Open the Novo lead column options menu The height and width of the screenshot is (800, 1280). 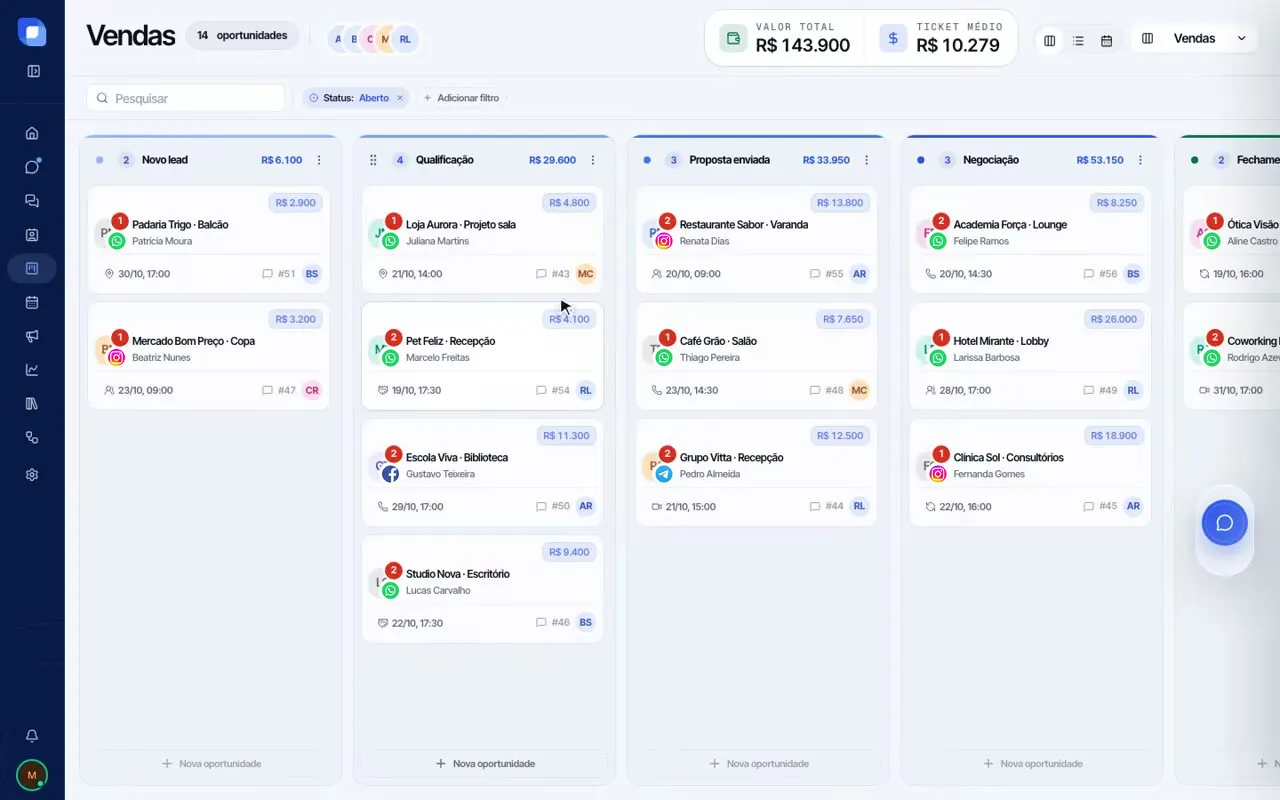point(319,160)
